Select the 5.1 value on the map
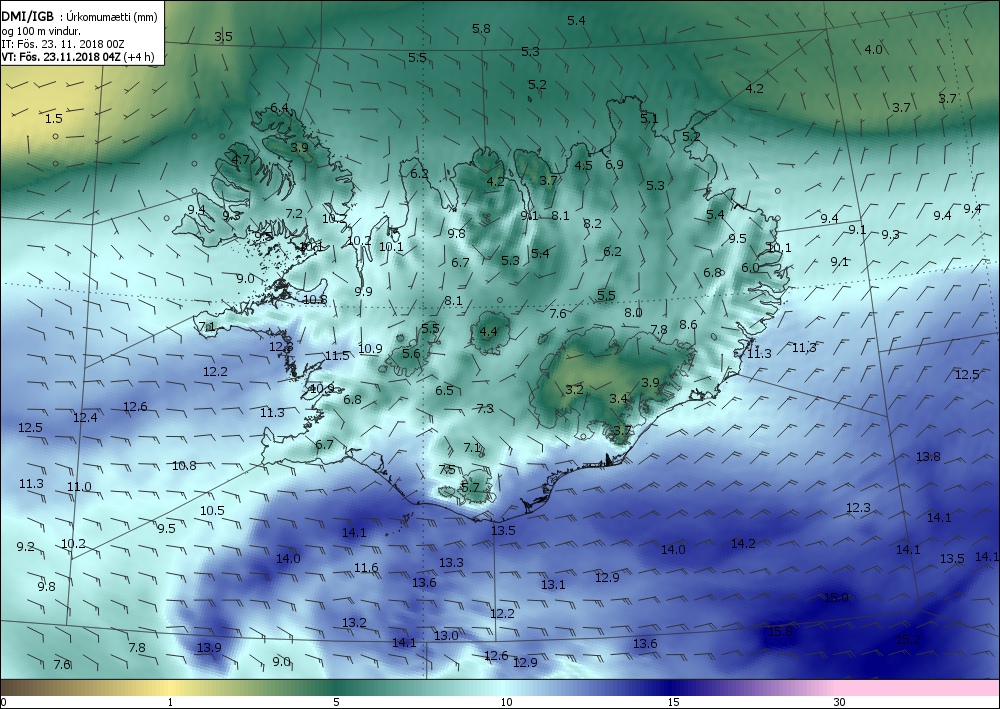 click(x=649, y=119)
